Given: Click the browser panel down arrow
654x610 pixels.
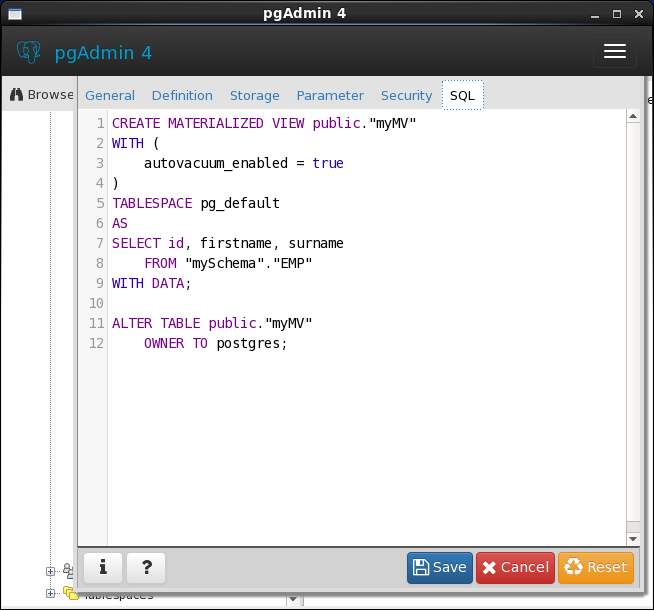Looking at the screenshot, I should point(293,600).
